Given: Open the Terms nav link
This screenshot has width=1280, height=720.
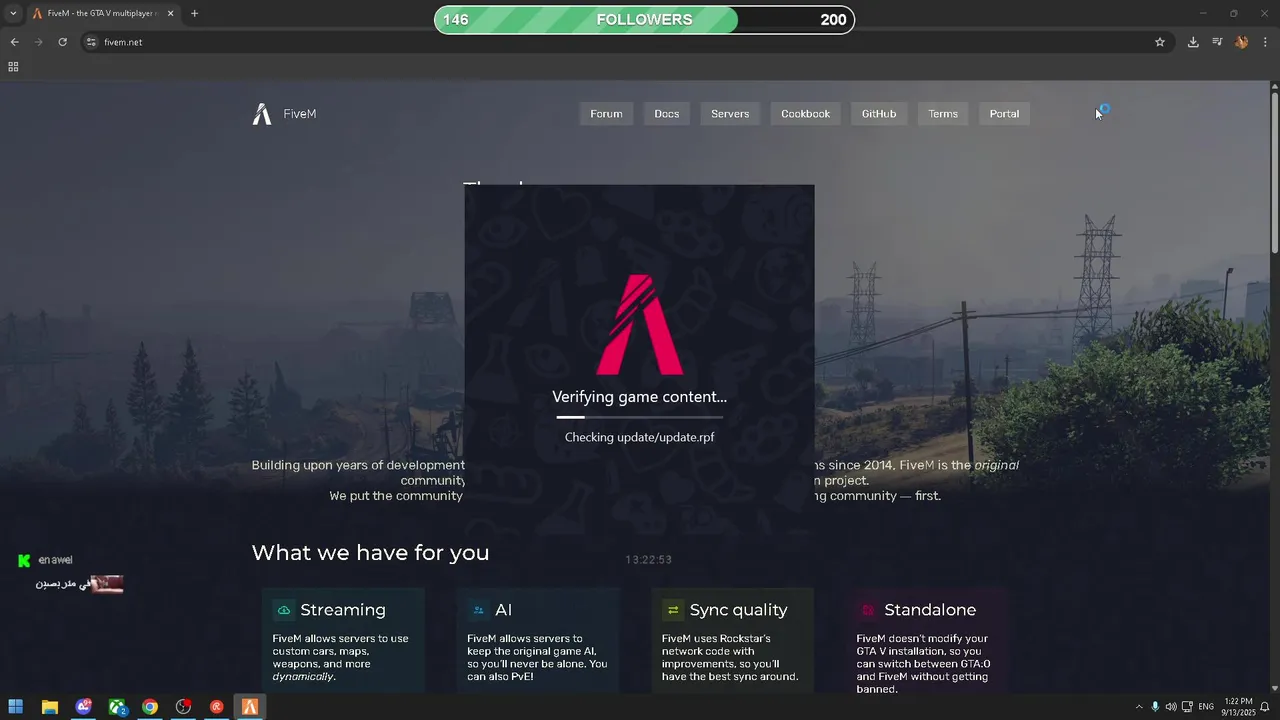Looking at the screenshot, I should point(943,114).
